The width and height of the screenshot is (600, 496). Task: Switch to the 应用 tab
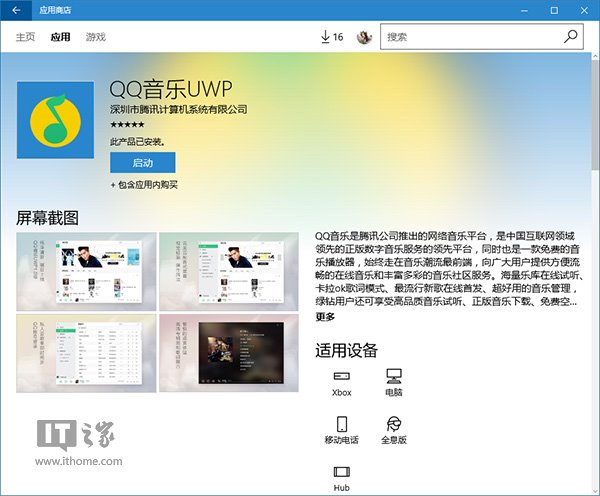(60, 37)
